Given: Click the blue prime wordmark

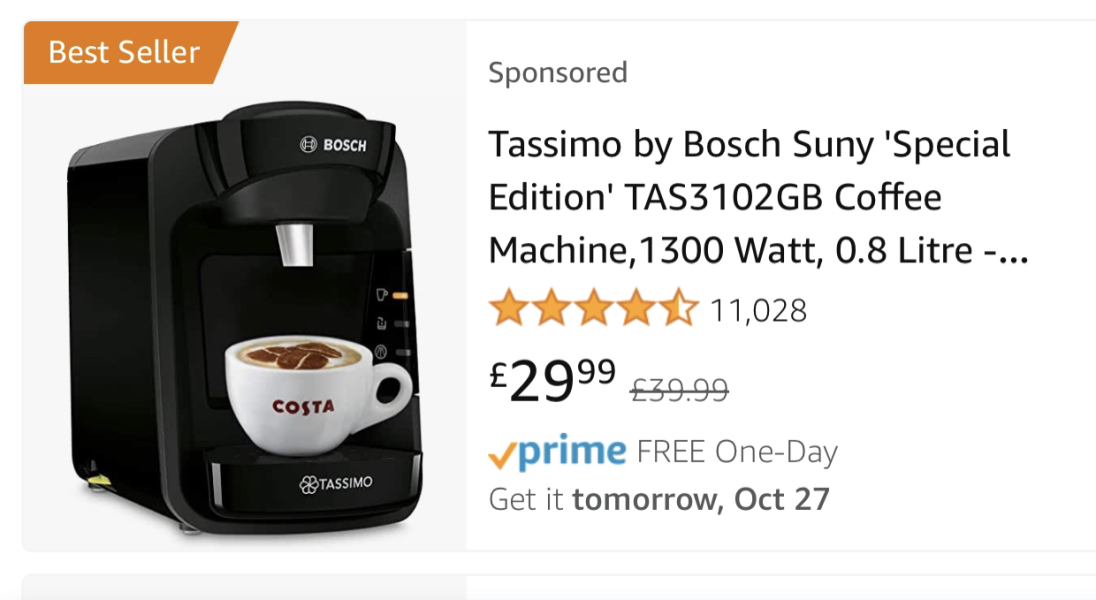Looking at the screenshot, I should [571, 453].
